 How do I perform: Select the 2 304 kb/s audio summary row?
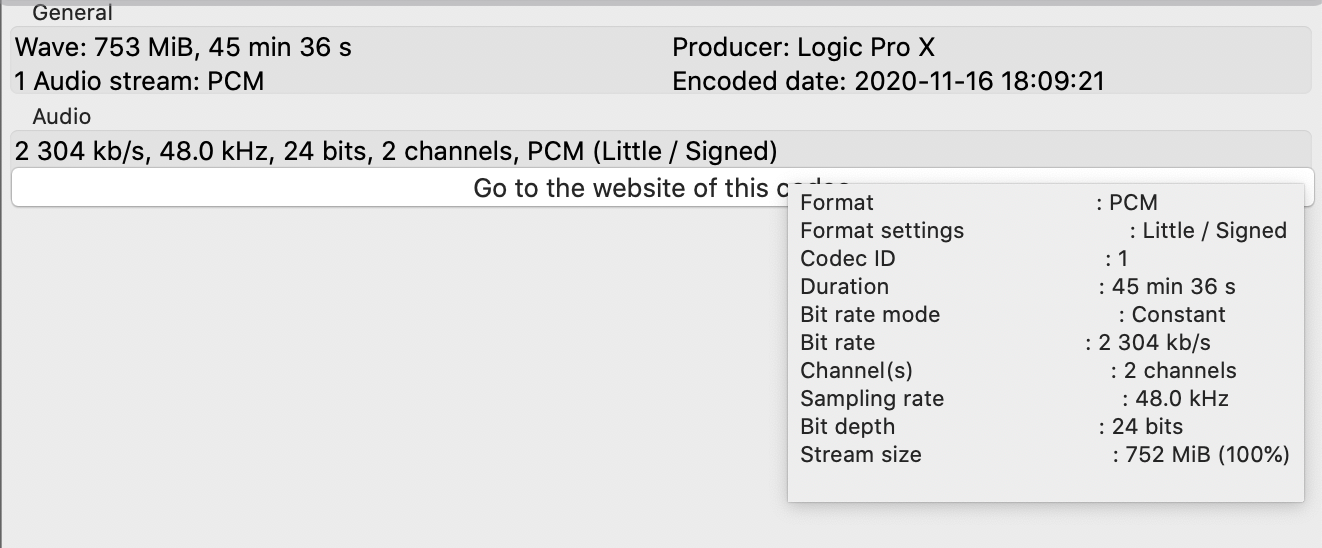point(396,151)
